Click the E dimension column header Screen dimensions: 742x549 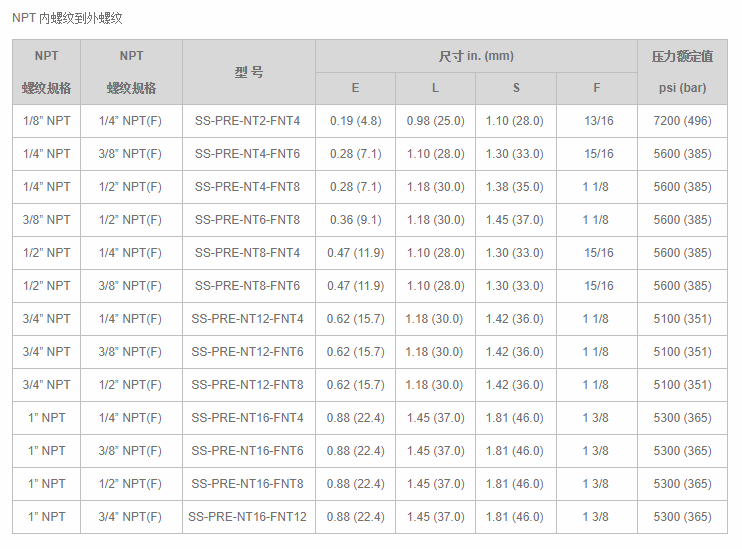coord(355,88)
